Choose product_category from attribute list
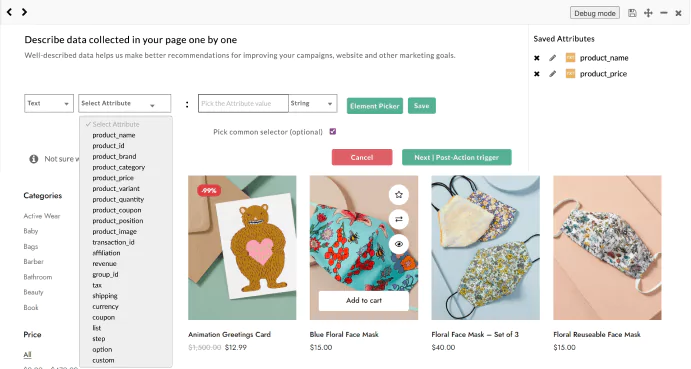 (119, 167)
